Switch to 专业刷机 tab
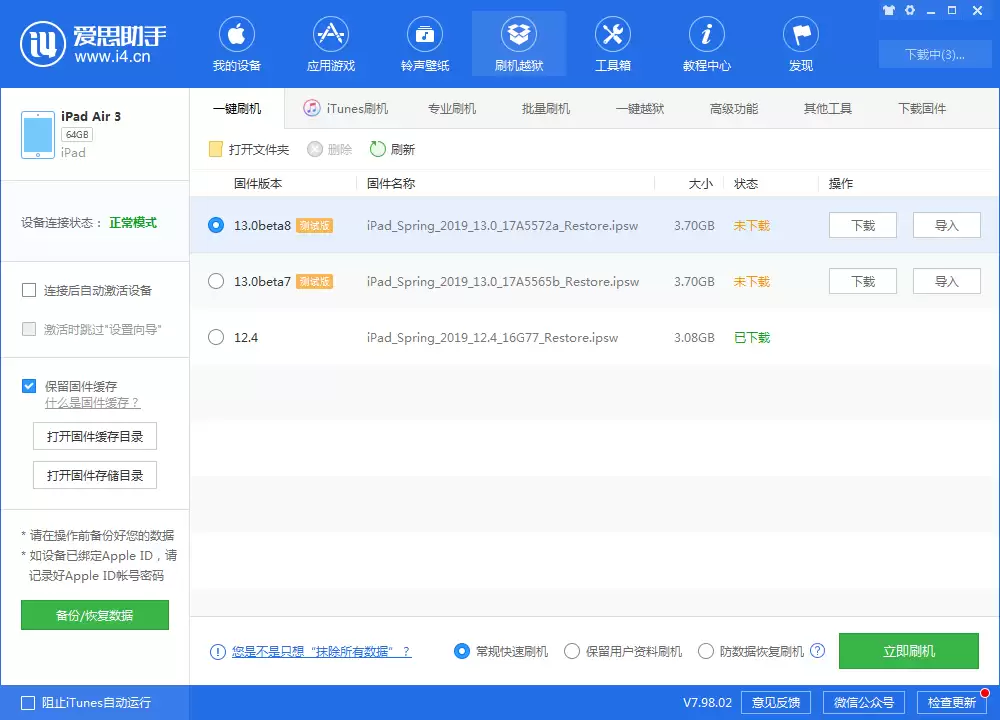The image size is (1000, 720). [x=452, y=108]
